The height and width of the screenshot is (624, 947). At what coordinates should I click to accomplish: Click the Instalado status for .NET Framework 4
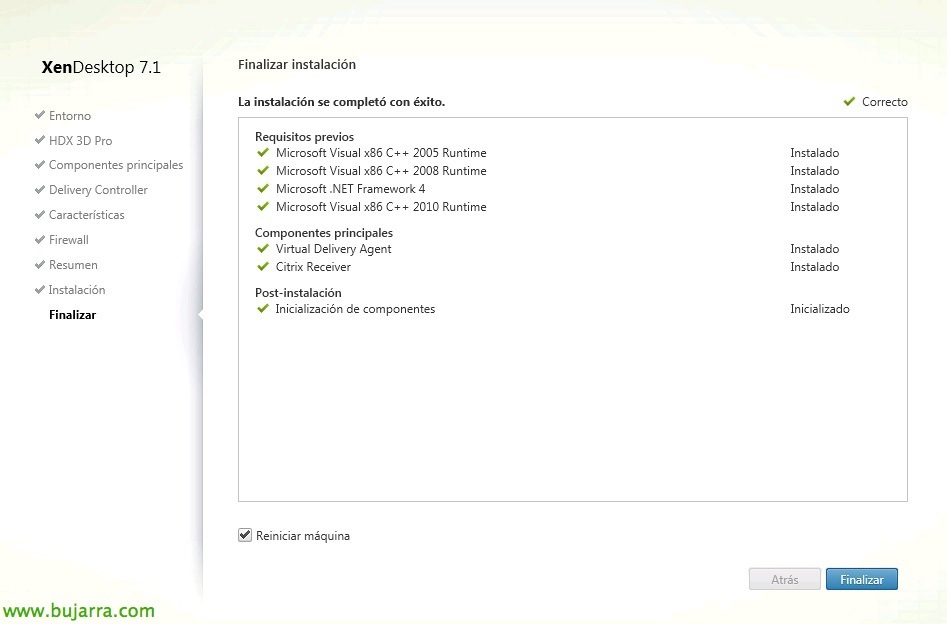tap(815, 189)
